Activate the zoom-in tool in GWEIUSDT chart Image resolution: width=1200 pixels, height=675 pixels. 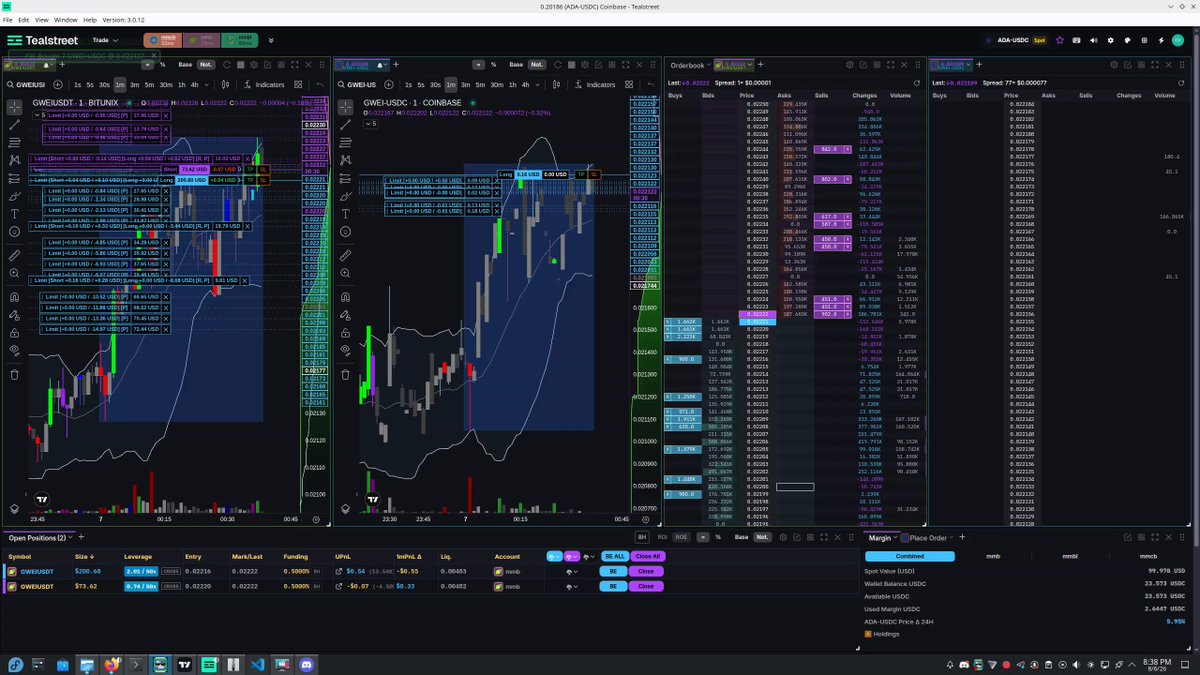click(14, 273)
